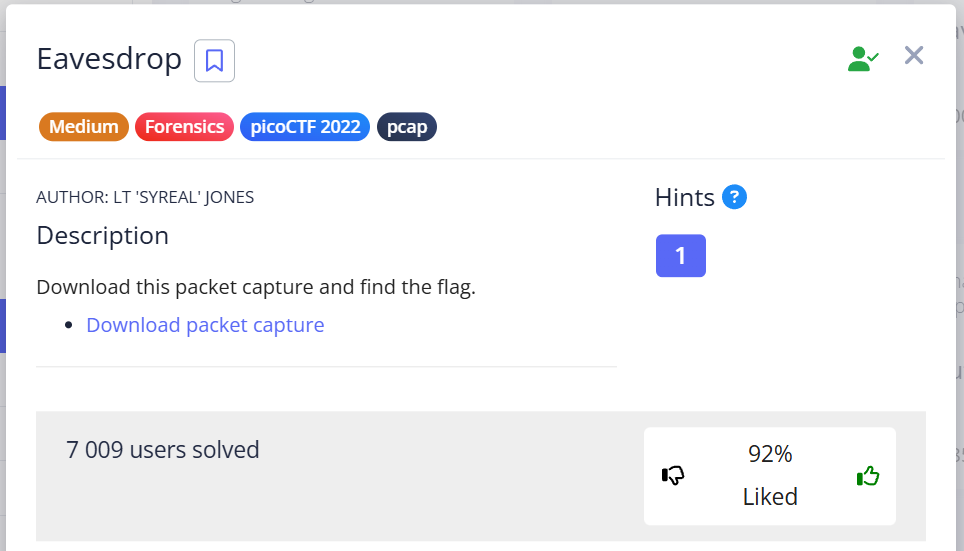Reveal hint number 1
The height and width of the screenshot is (551, 964).
tap(680, 256)
